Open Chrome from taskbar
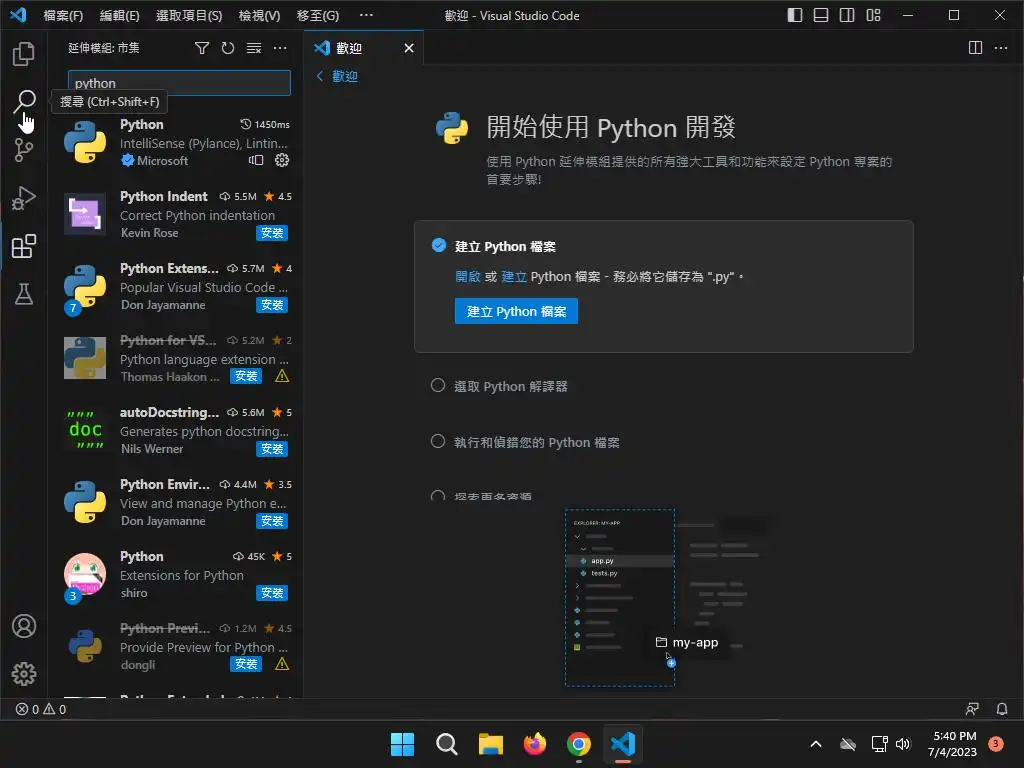This screenshot has height=768, width=1024. pos(579,744)
